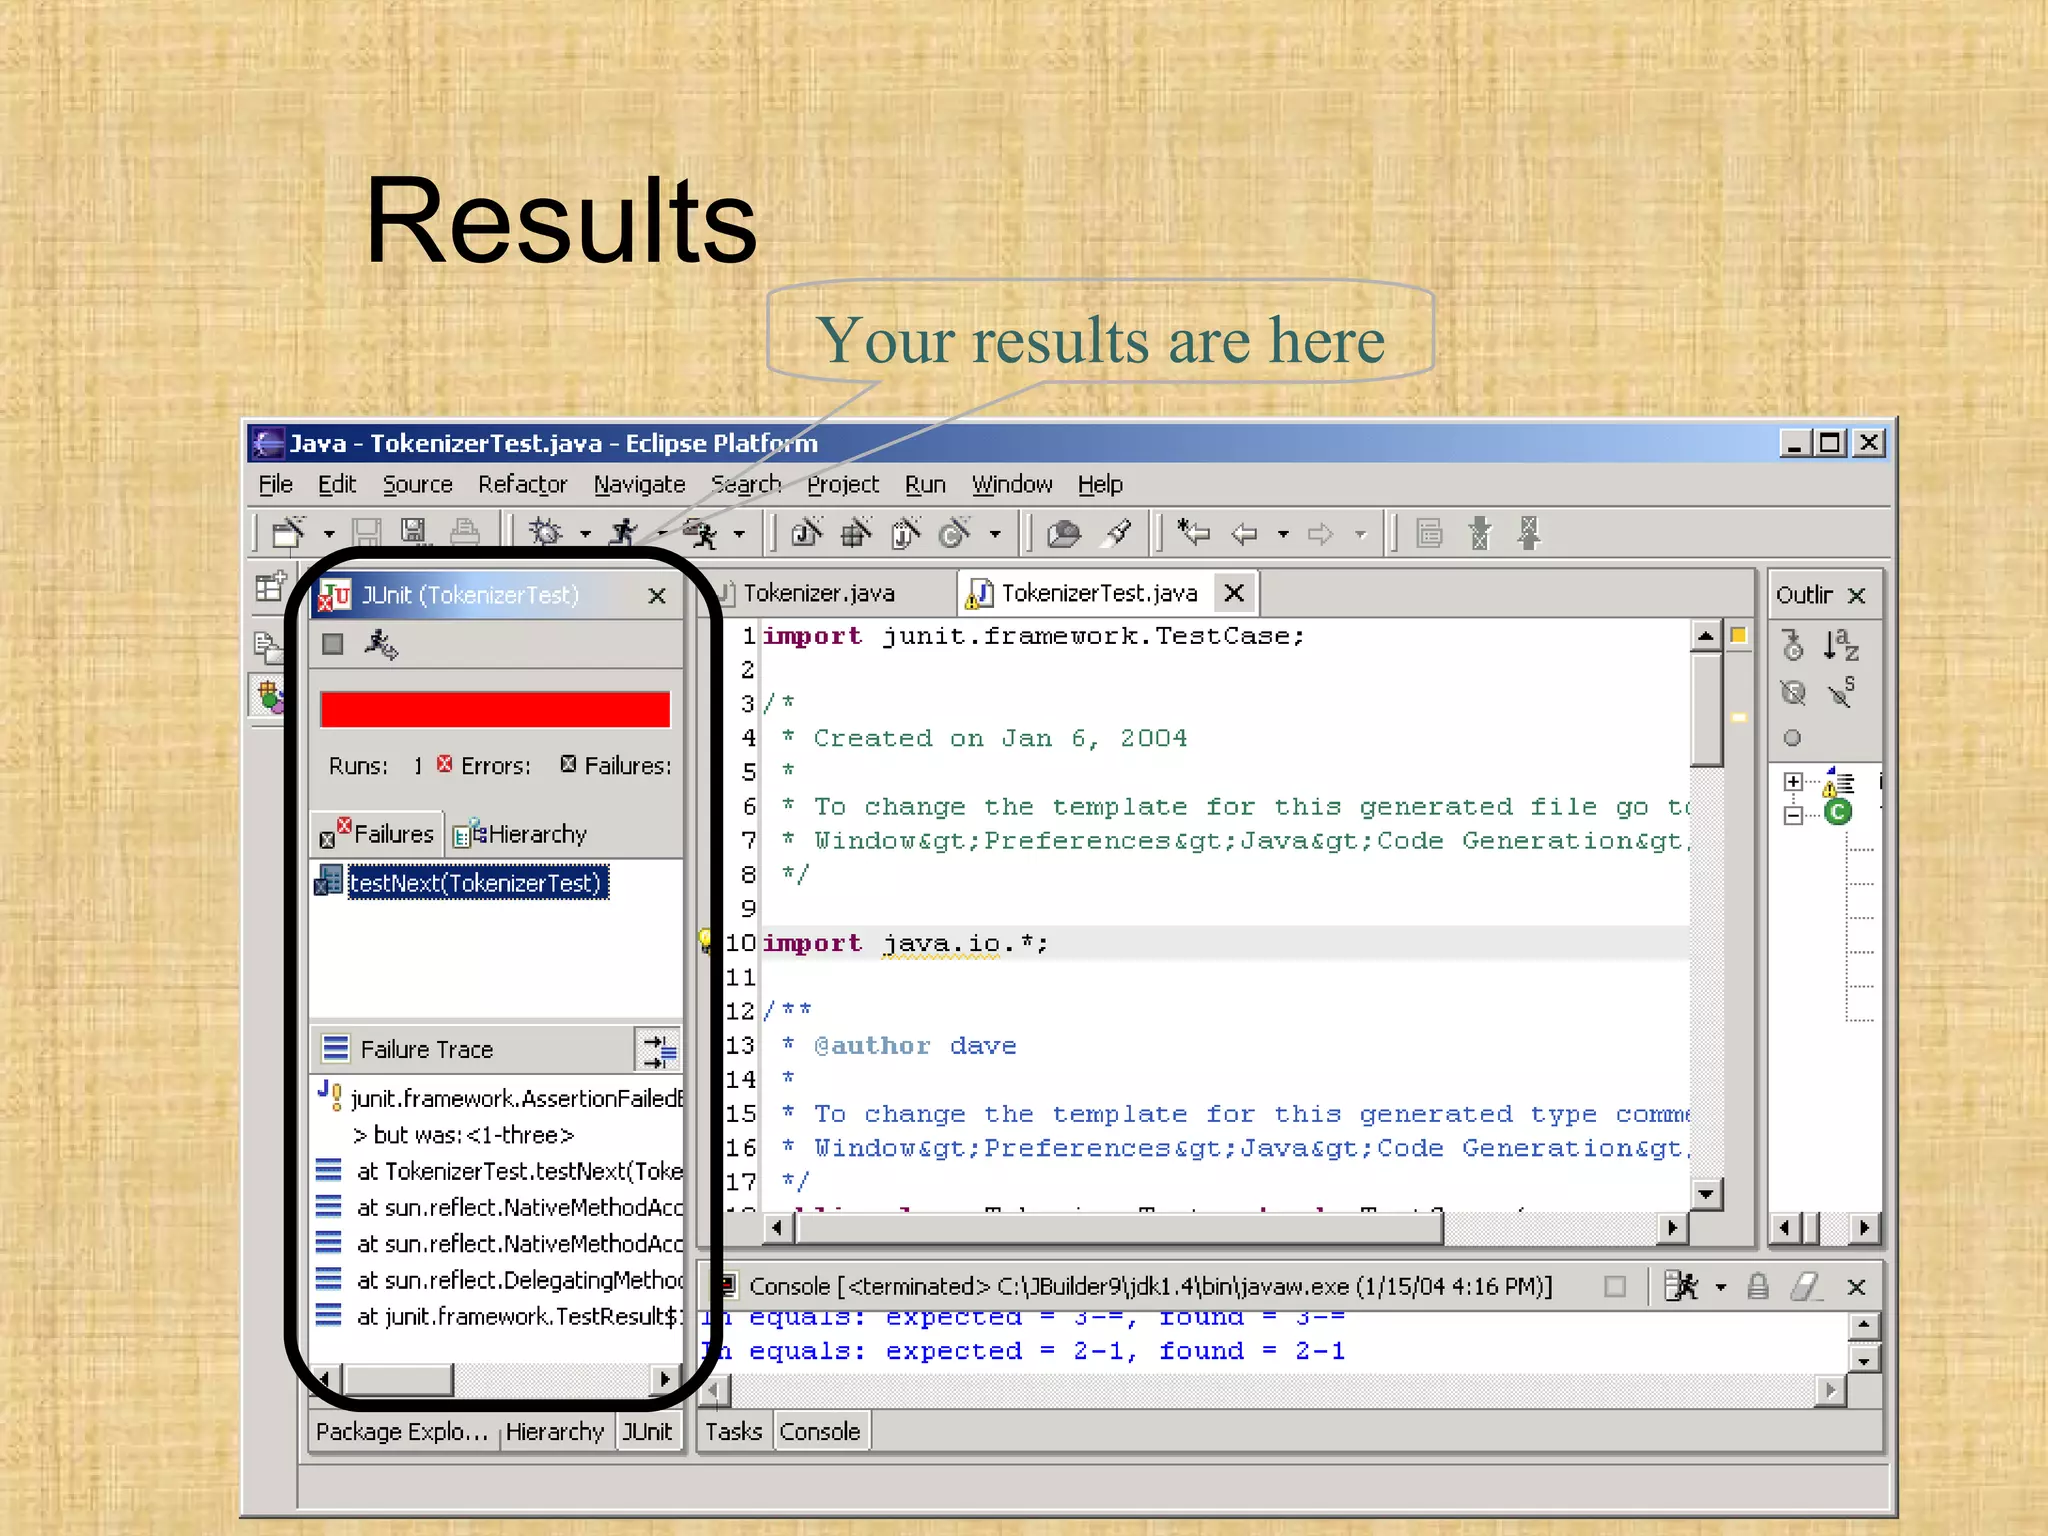Switch to the Package Explorer view tab
Image resolution: width=2048 pixels, height=1536 pixels.
pyautogui.click(x=402, y=1432)
